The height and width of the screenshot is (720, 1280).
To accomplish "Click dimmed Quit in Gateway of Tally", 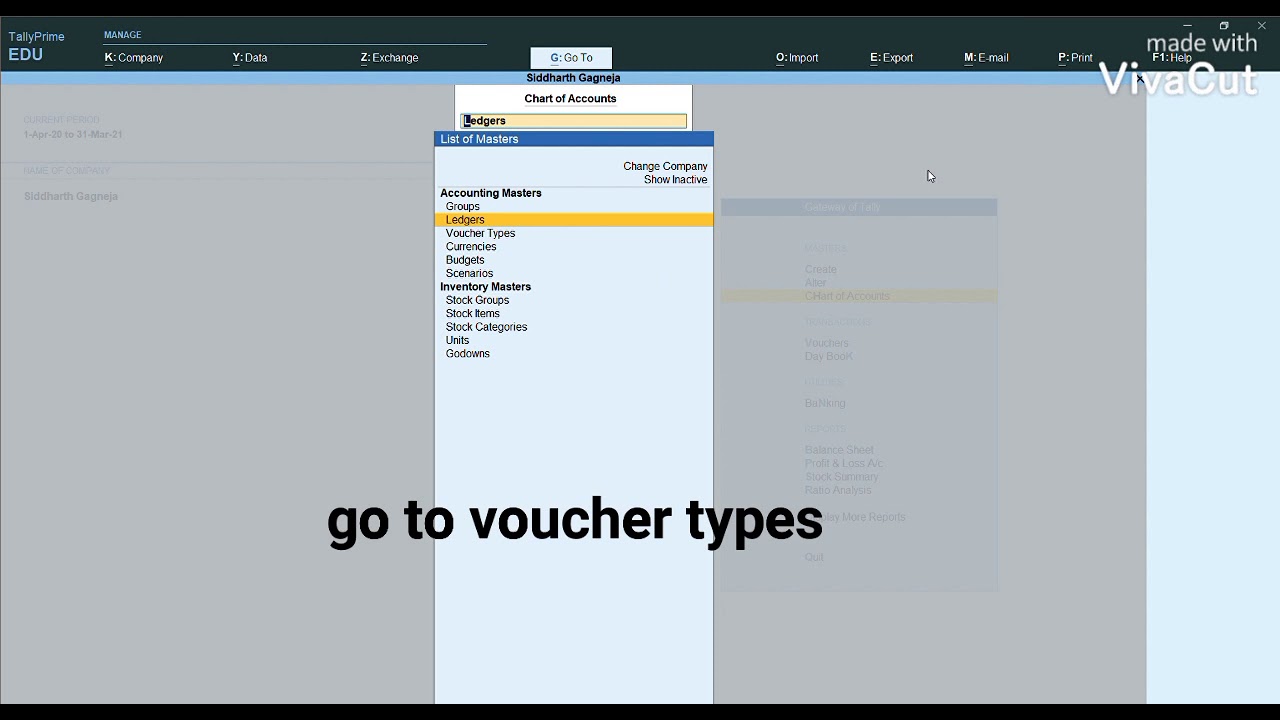I will pyautogui.click(x=814, y=557).
